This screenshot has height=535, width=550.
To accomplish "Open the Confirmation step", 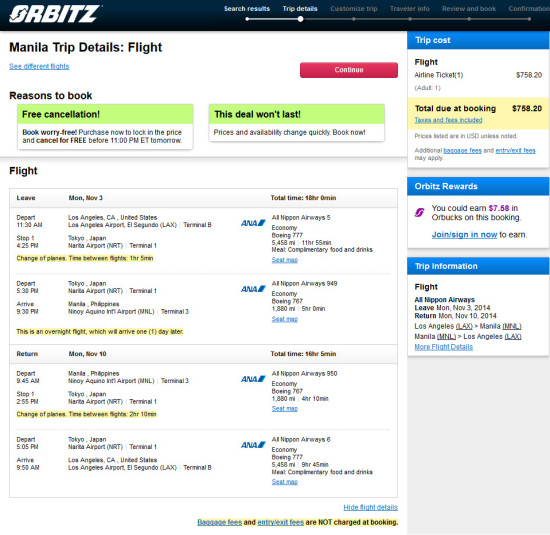I will coord(529,9).
